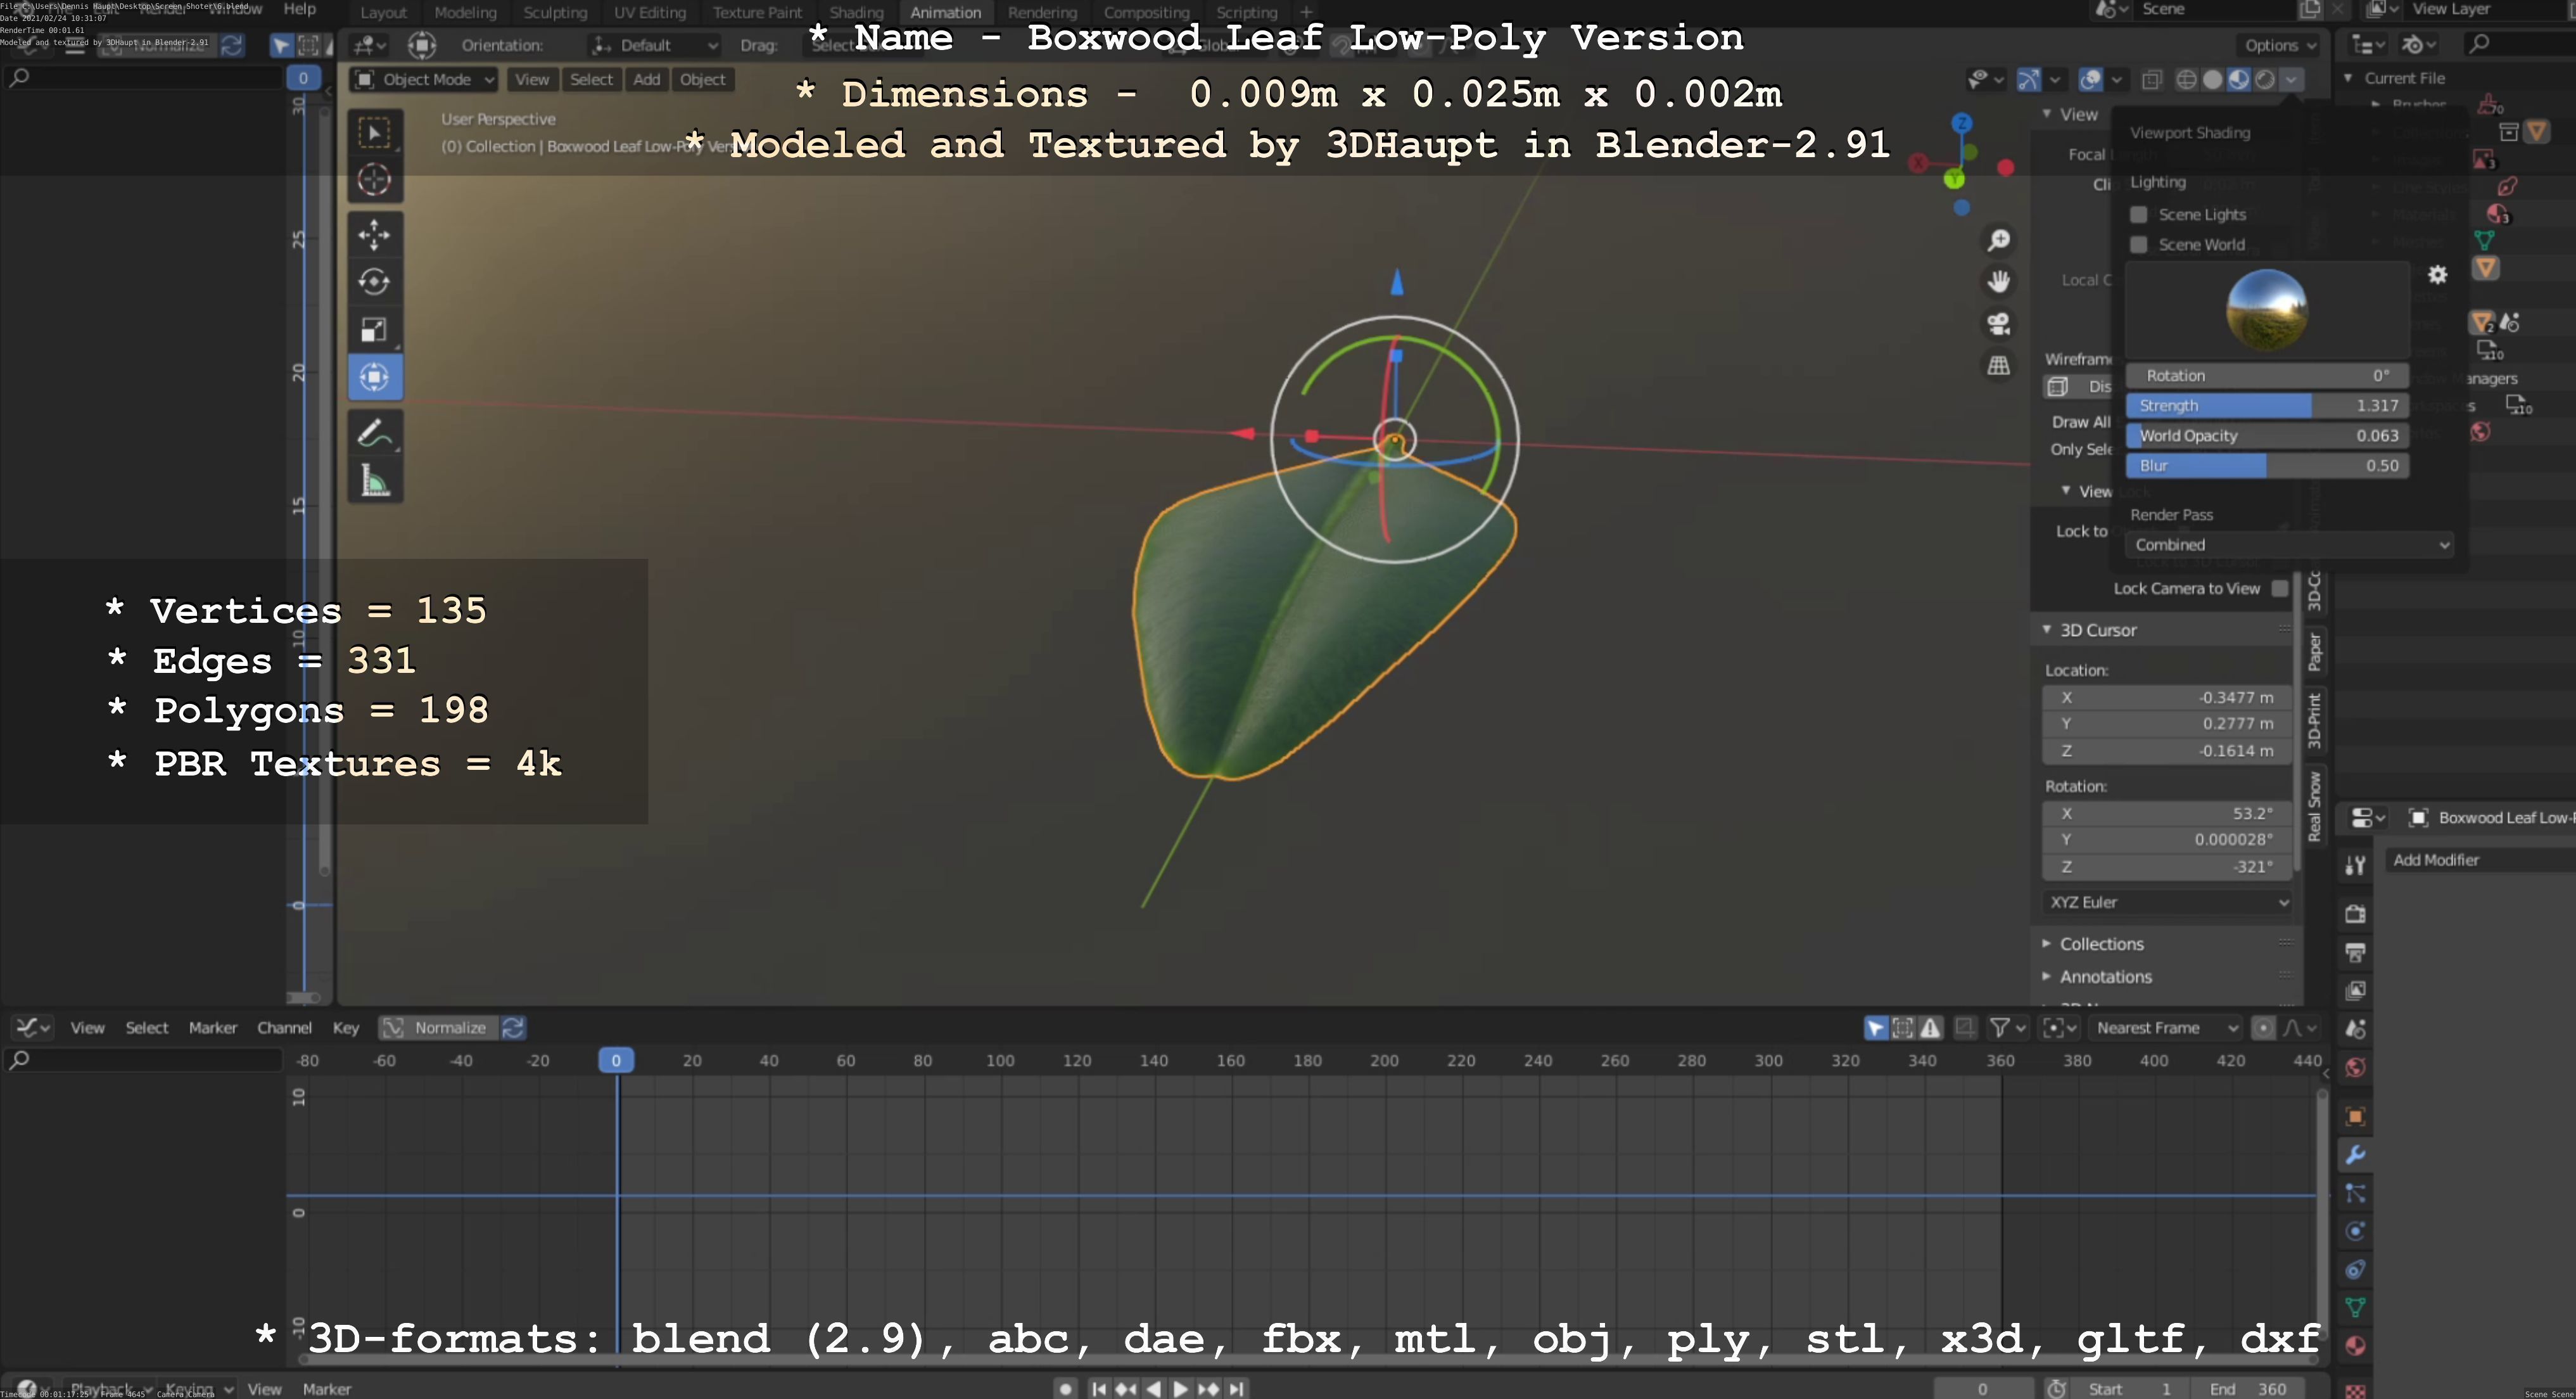Click the viewport zoom magnifier icon
2576x1399 pixels.
1998,240
